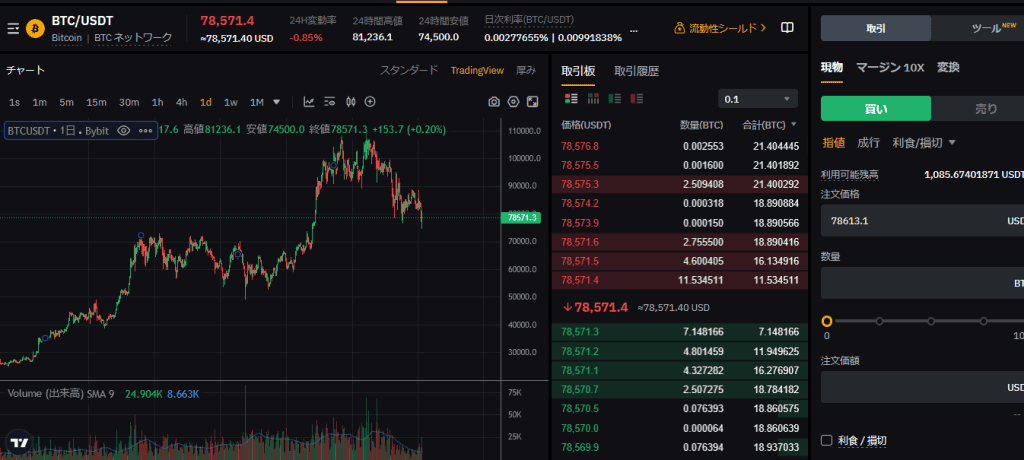Click the add circle plus icon
This screenshot has width=1024, height=460.
370,102
